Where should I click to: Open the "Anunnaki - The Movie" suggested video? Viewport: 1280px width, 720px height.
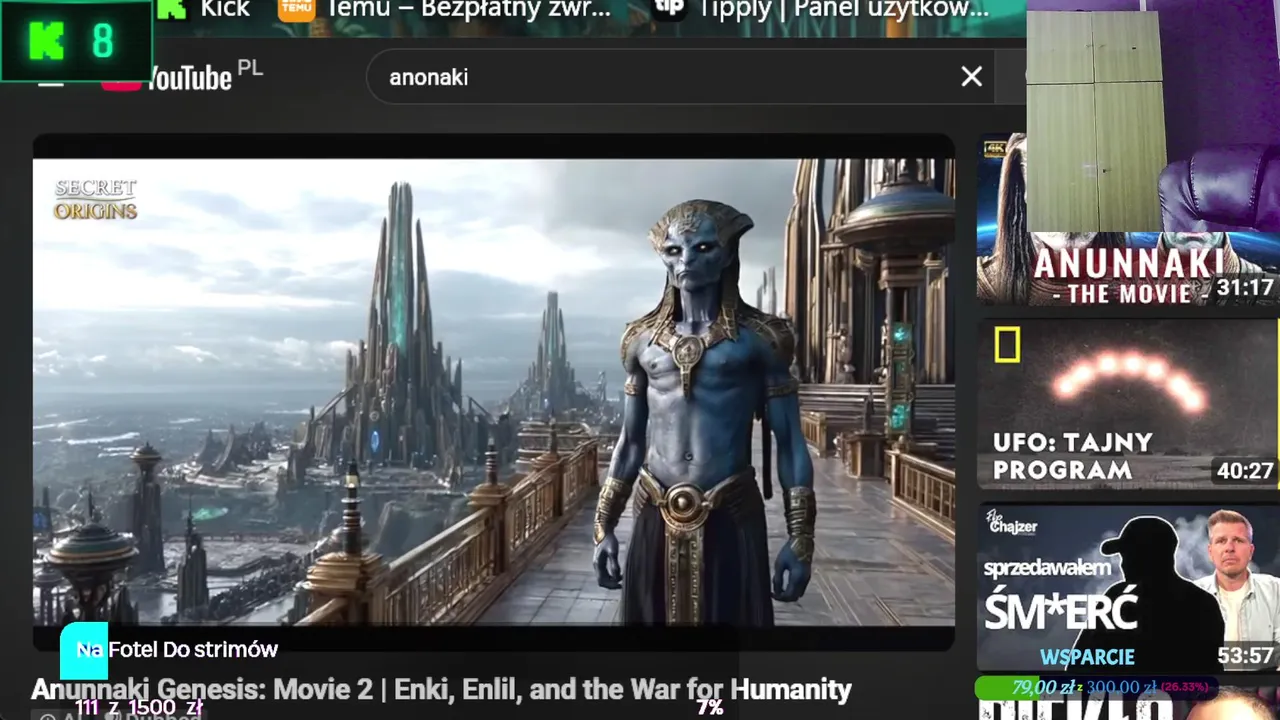tap(1127, 219)
